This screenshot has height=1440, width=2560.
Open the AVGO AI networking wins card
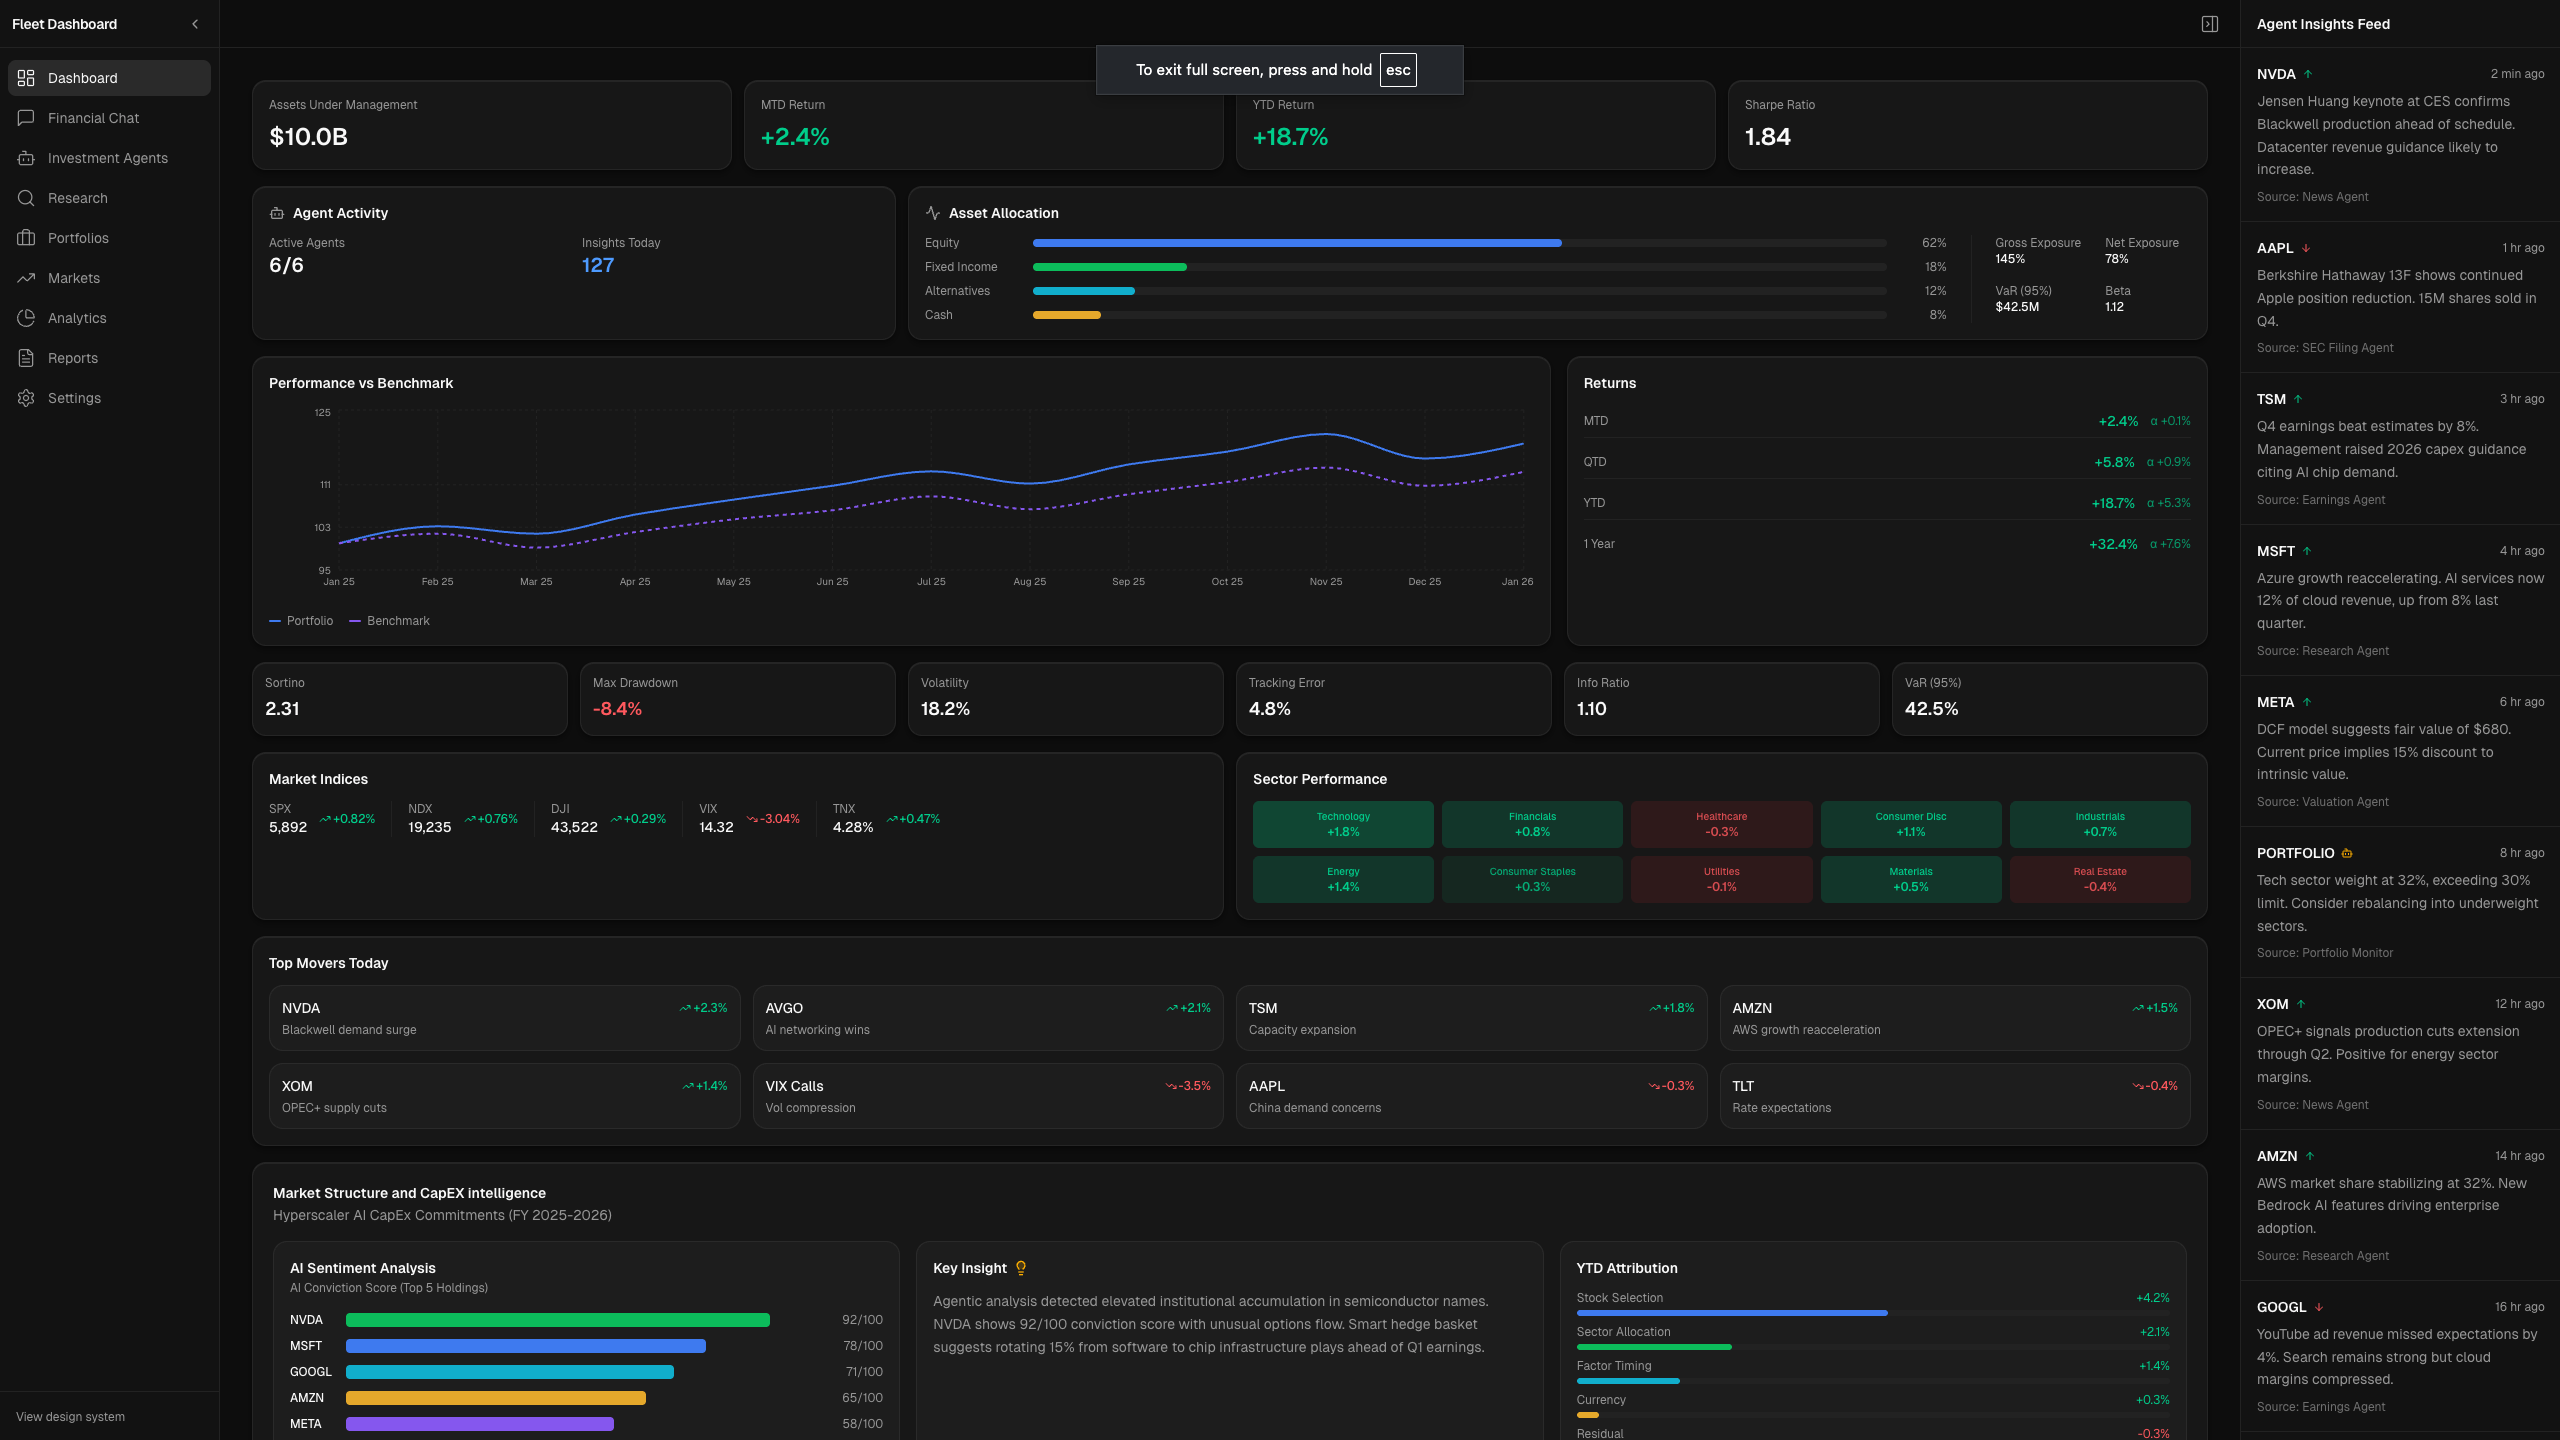(x=988, y=1018)
